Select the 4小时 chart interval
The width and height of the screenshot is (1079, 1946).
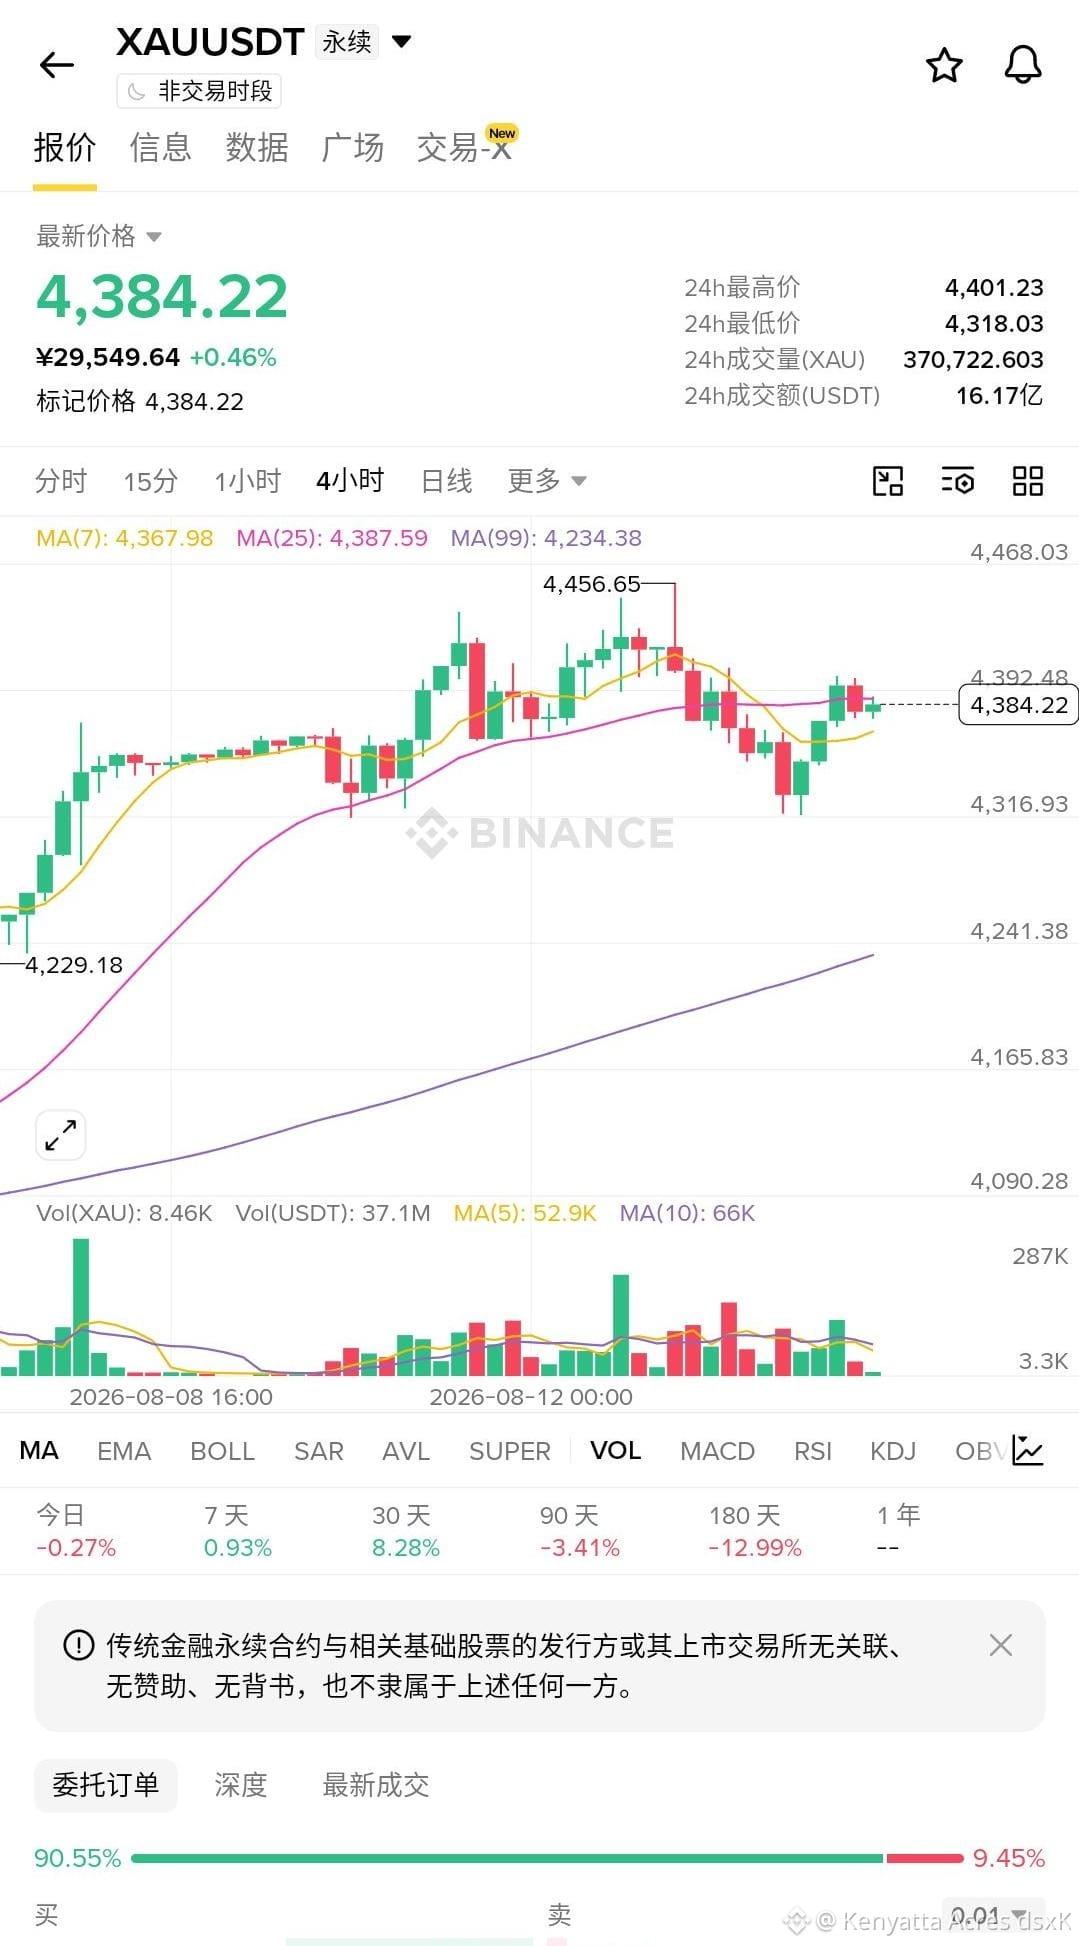coord(350,481)
